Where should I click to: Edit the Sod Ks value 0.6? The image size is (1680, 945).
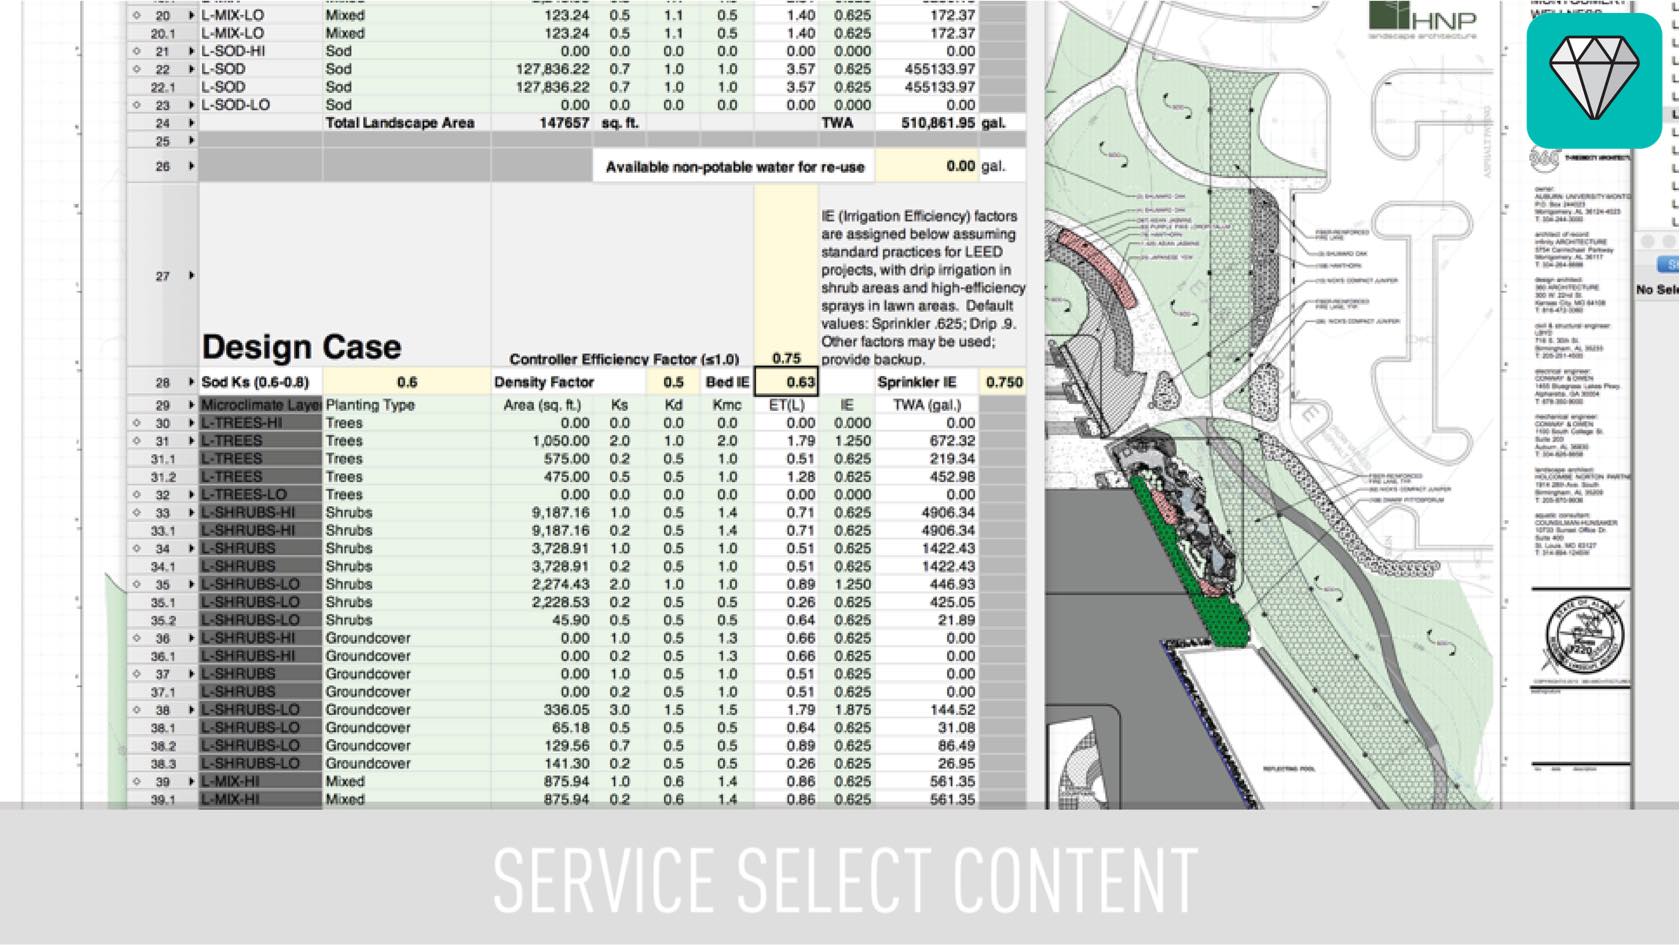click(x=407, y=382)
